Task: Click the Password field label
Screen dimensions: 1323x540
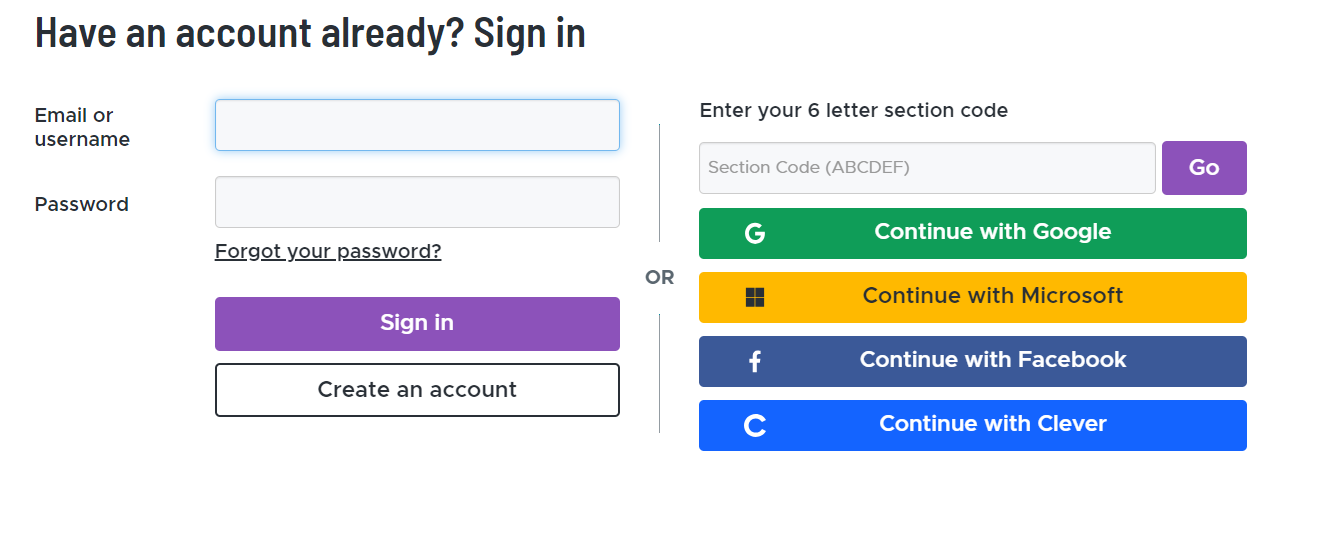Action: (82, 204)
